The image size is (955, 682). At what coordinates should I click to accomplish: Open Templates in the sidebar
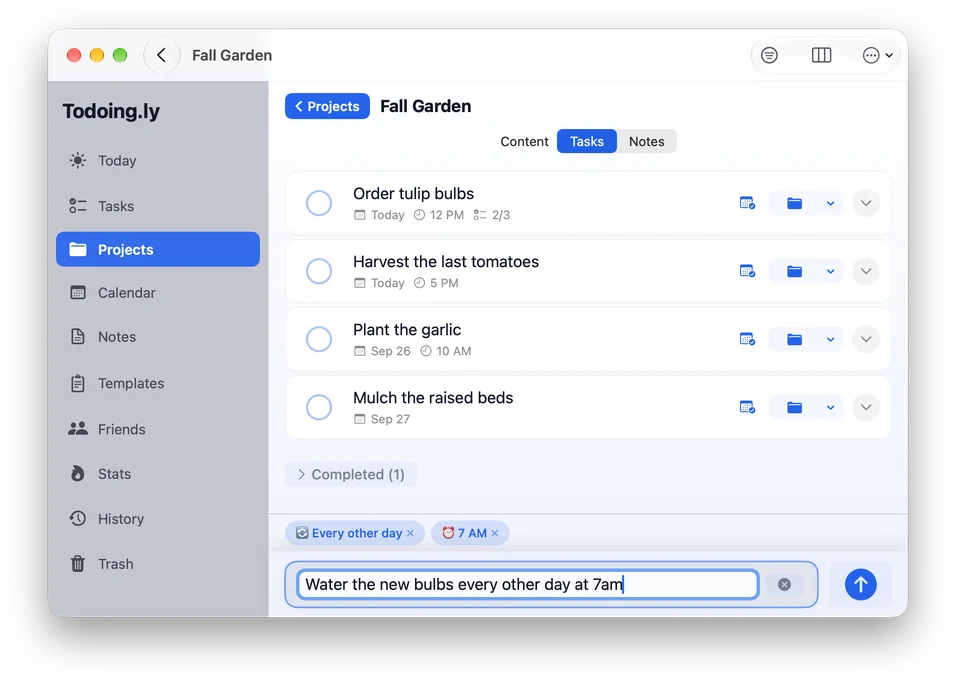pos(158,384)
